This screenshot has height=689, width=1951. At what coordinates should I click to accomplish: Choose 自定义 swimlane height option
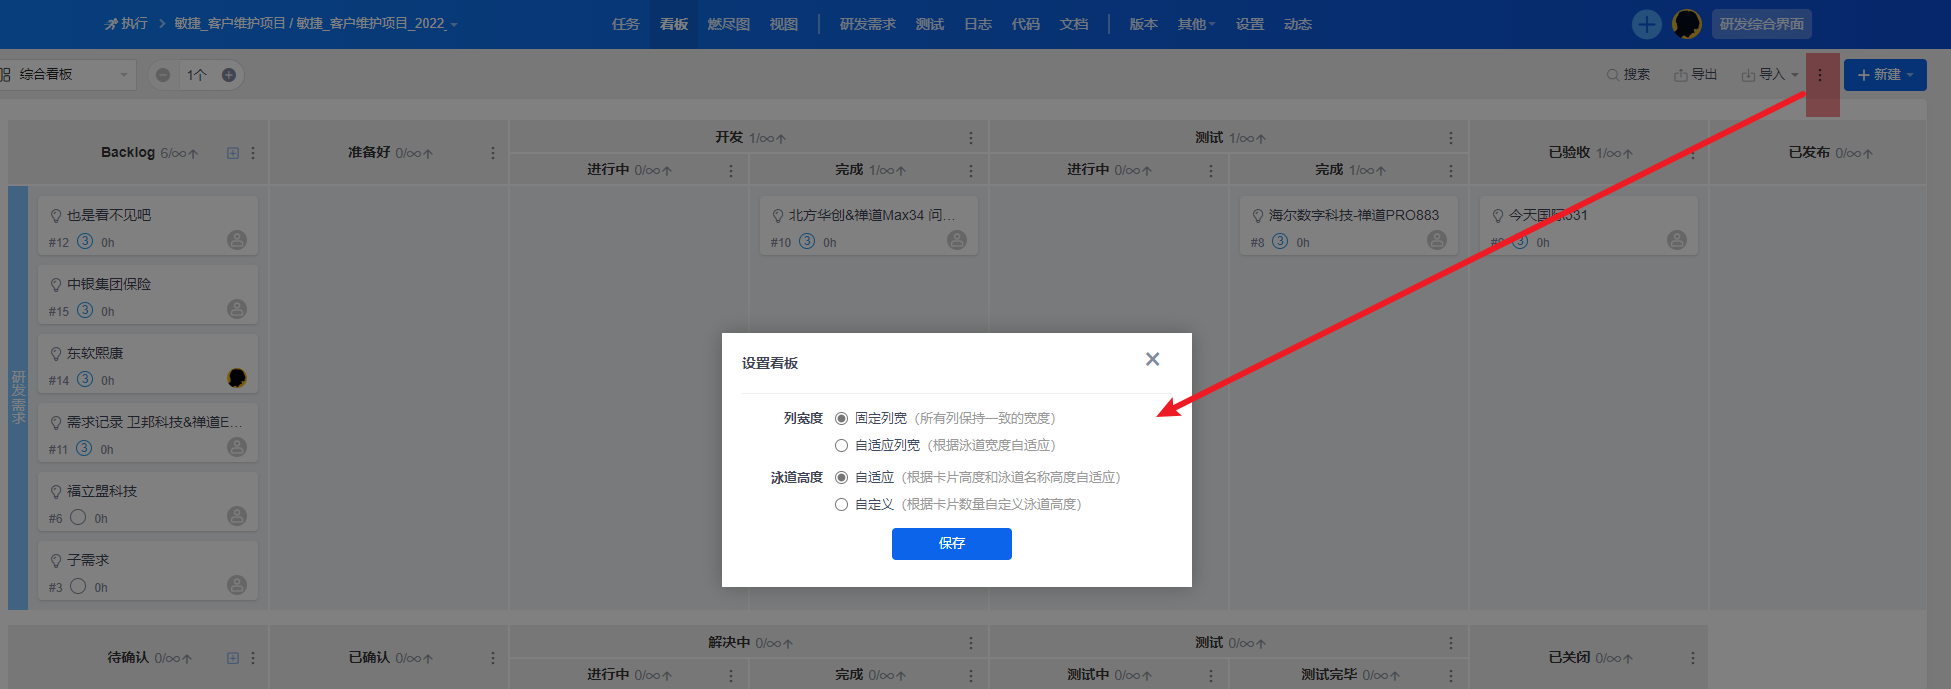841,504
